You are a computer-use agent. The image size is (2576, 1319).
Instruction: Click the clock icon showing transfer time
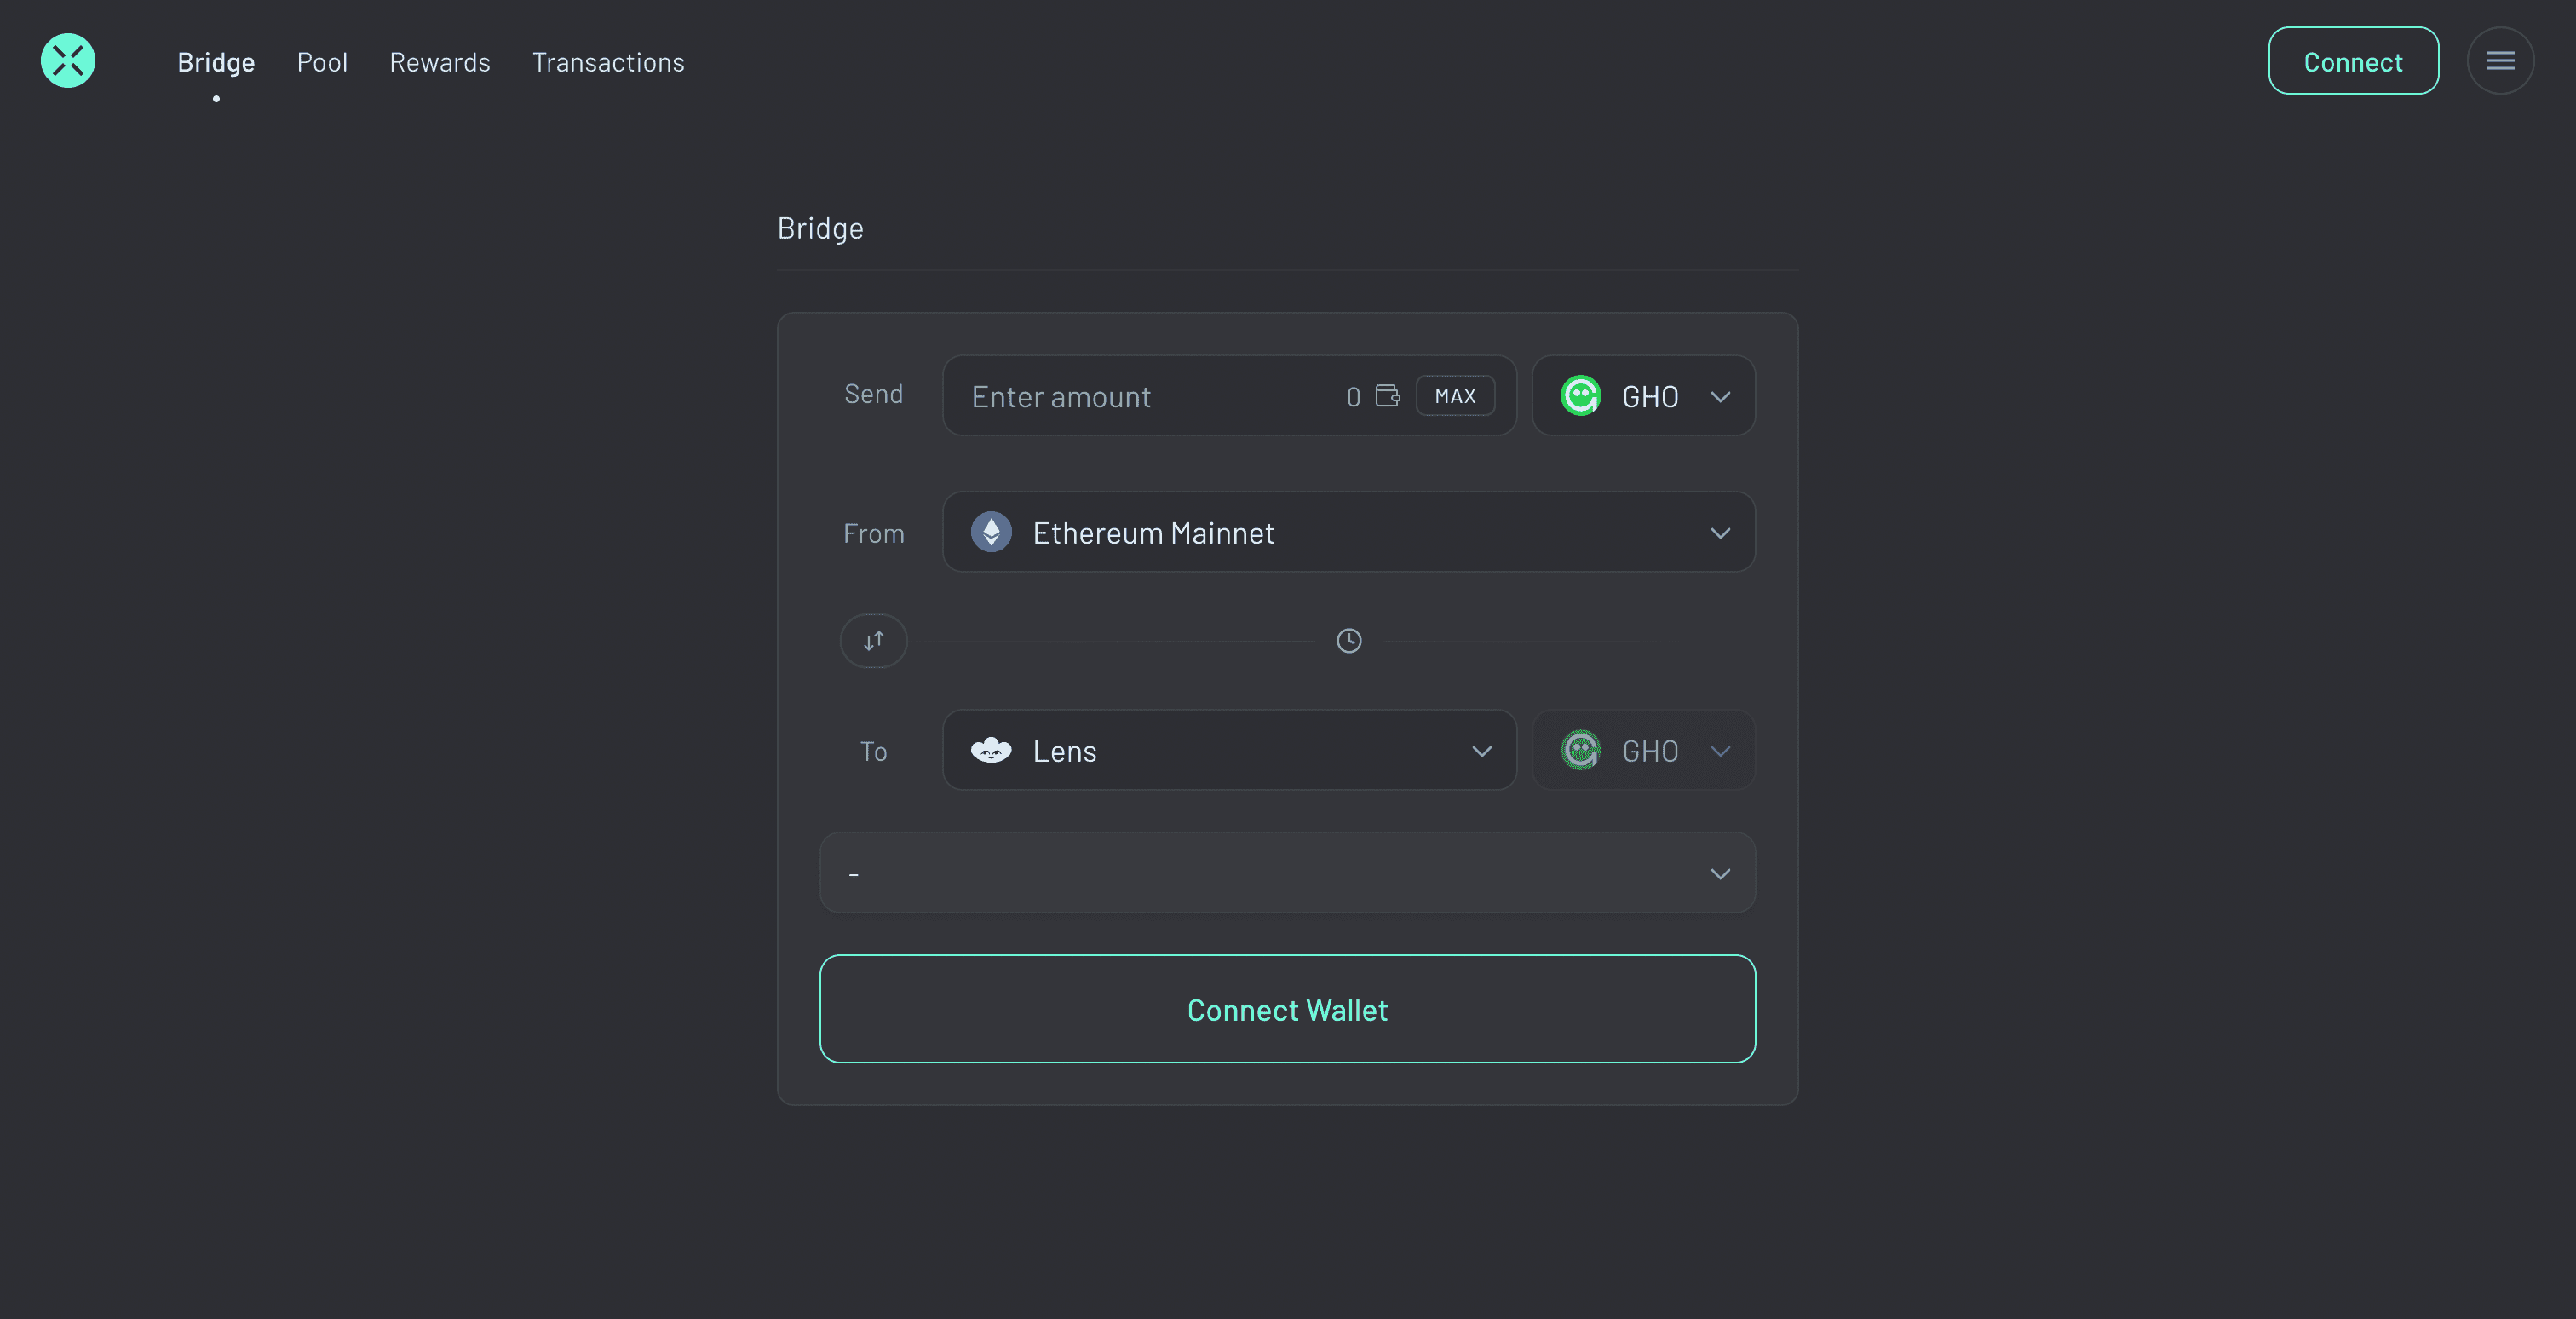coord(1348,640)
